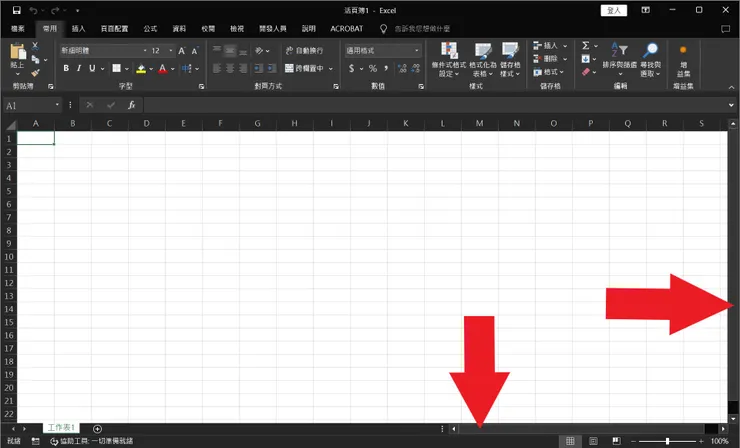Align text to bottom of cell
The image size is (740, 448).
coord(243,50)
